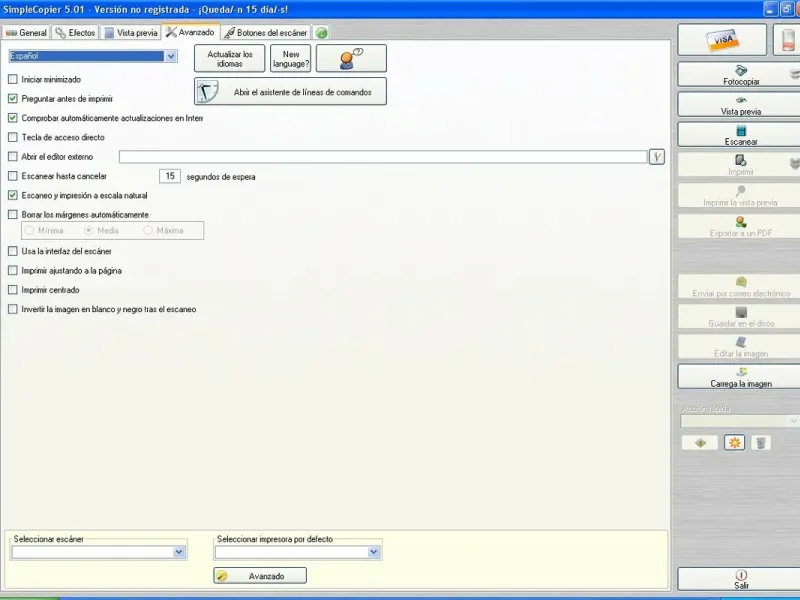Click the Imprimir sidebar button
This screenshot has width=800, height=600.
(x=741, y=165)
